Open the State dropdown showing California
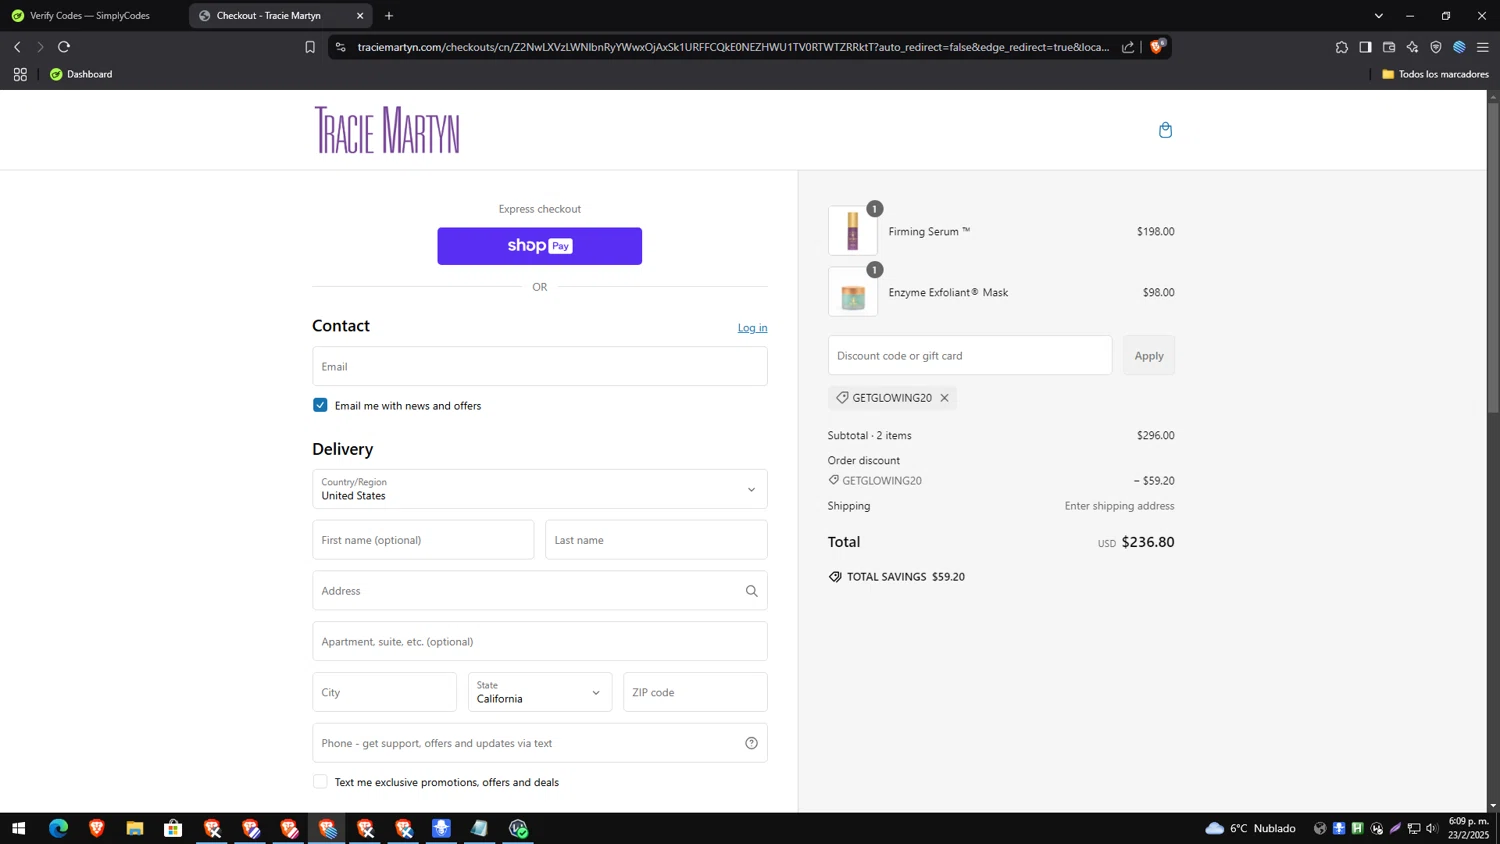This screenshot has height=844, width=1500. coord(539,692)
